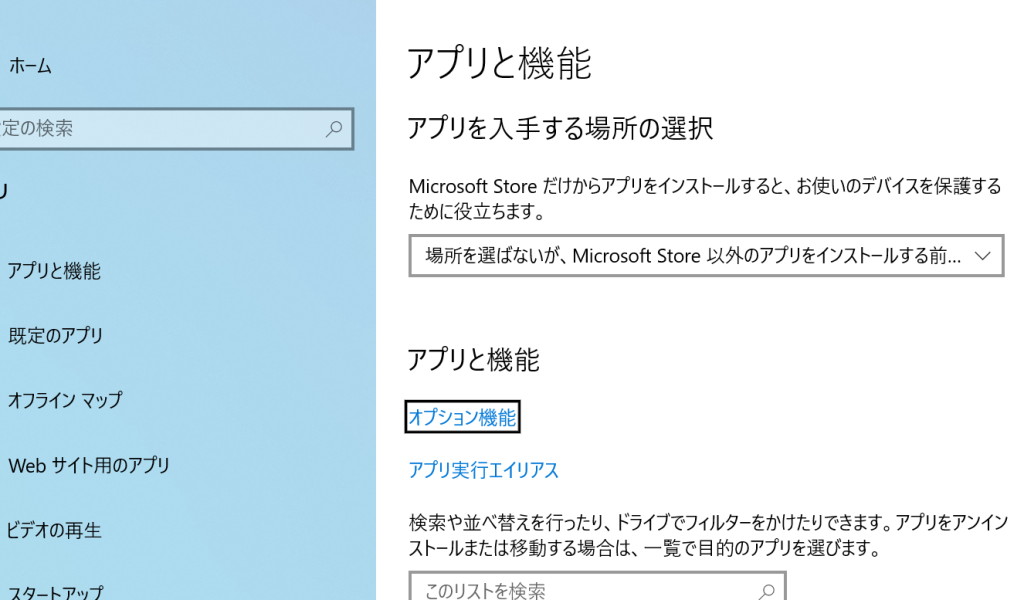Select アプリと機能 in the left sidebar
This screenshot has width=1024, height=600.
tap(54, 271)
